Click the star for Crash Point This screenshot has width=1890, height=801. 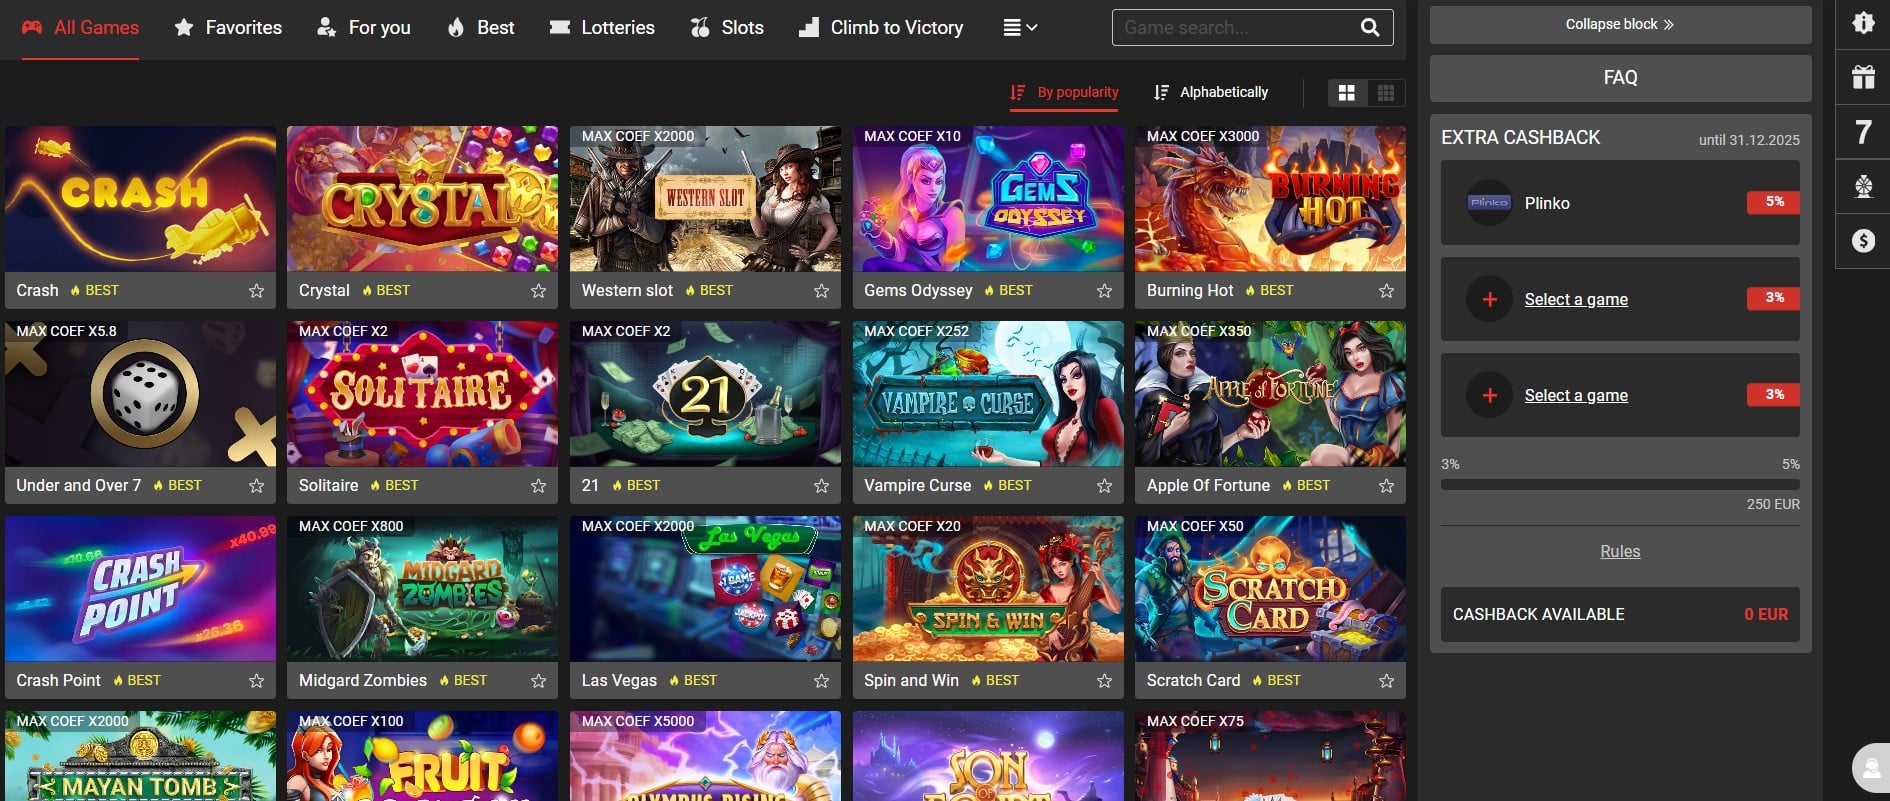256,681
